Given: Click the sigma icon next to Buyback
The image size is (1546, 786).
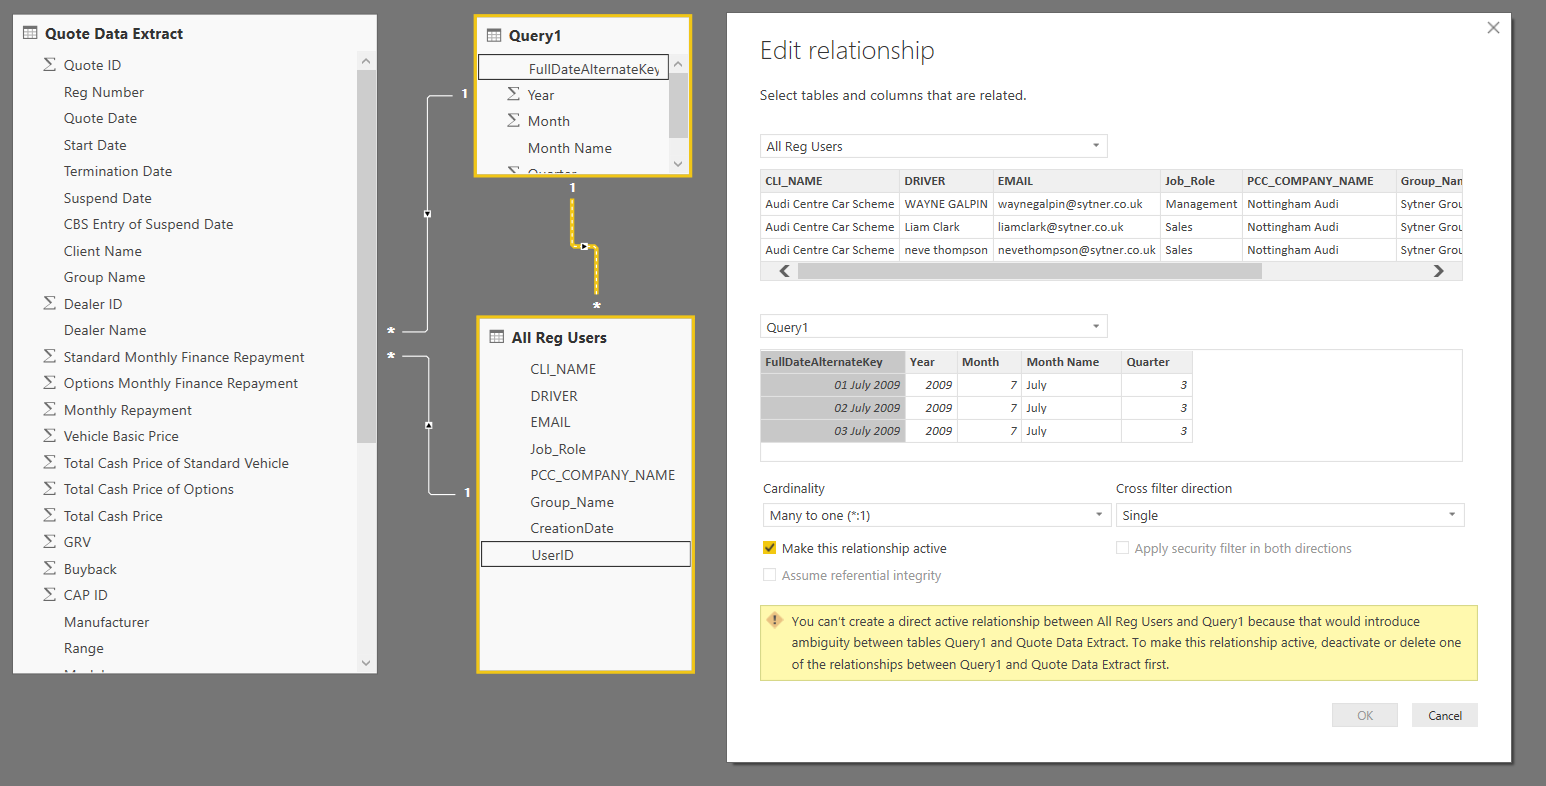Looking at the screenshot, I should click(x=49, y=568).
